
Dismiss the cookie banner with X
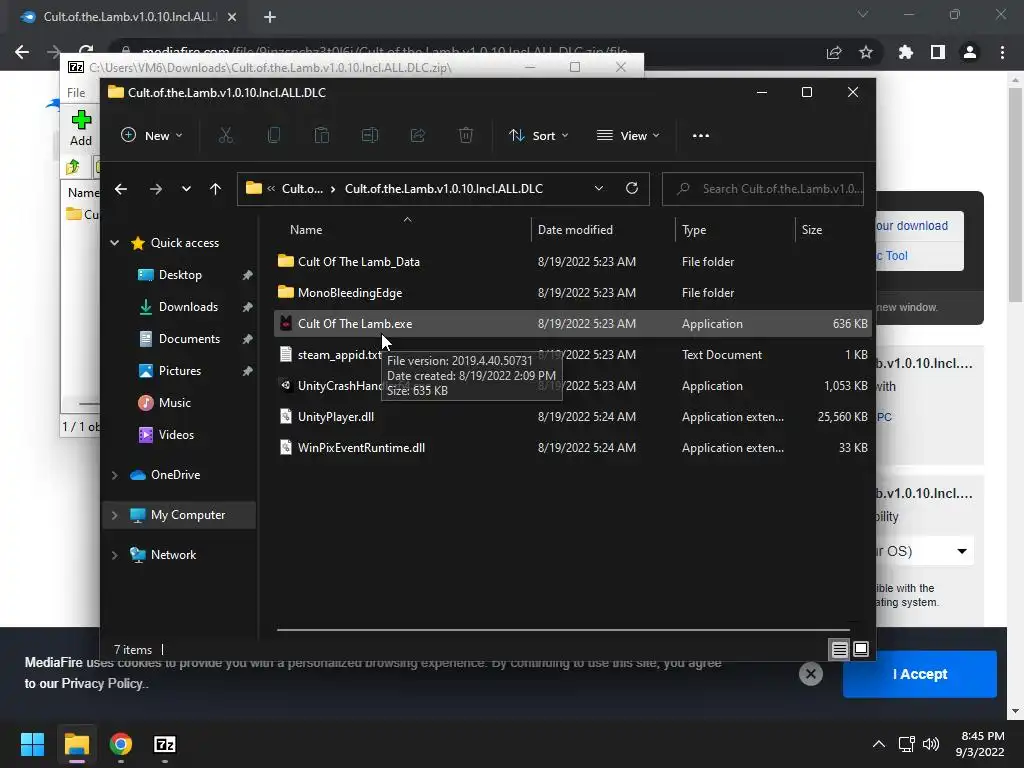coord(810,673)
